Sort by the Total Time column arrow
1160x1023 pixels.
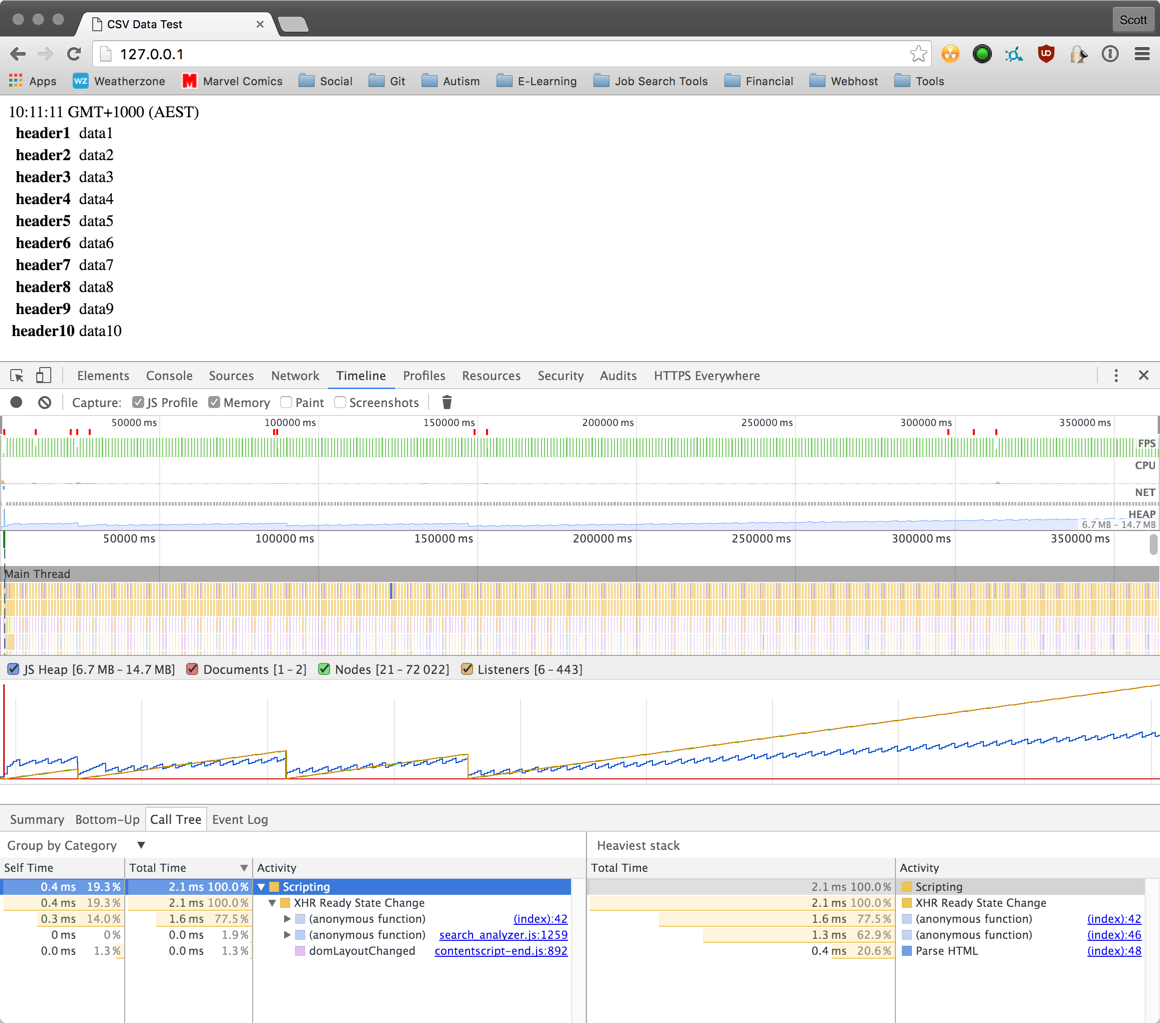(x=243, y=868)
